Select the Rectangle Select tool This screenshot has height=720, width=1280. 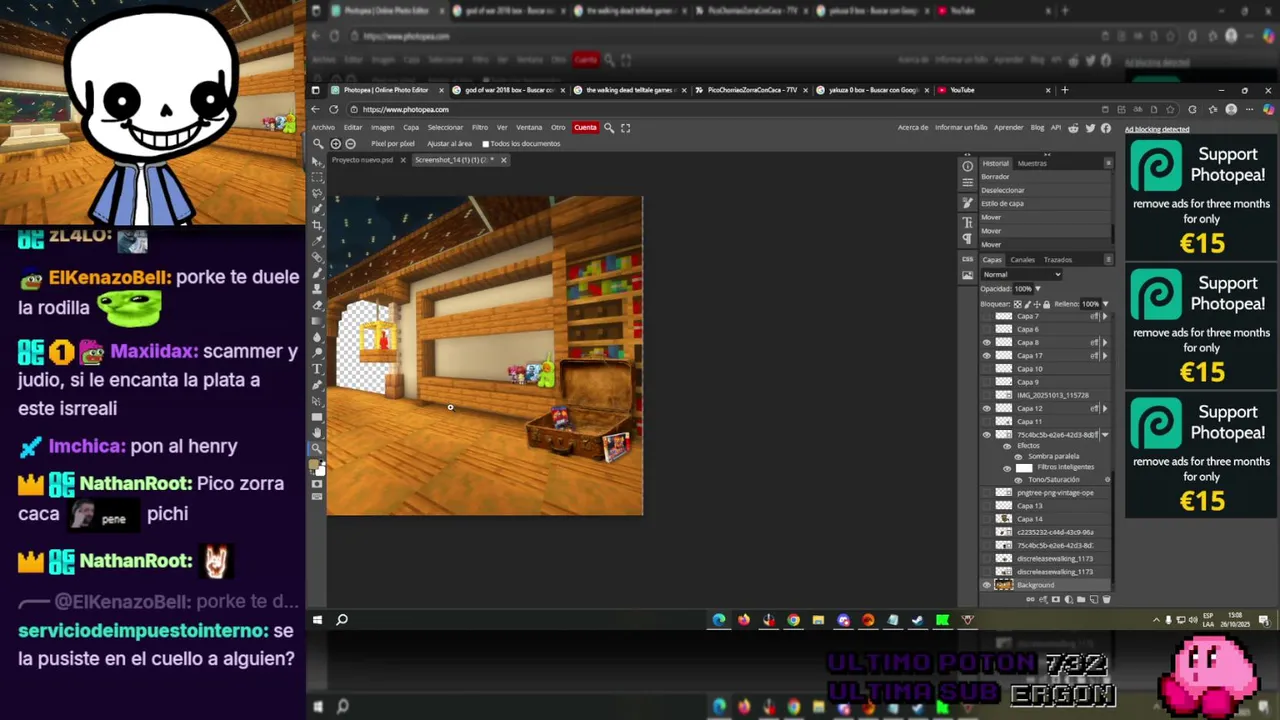(x=318, y=177)
